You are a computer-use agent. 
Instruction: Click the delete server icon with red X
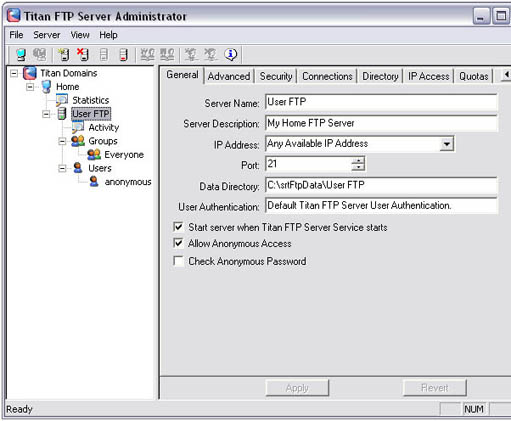83,54
